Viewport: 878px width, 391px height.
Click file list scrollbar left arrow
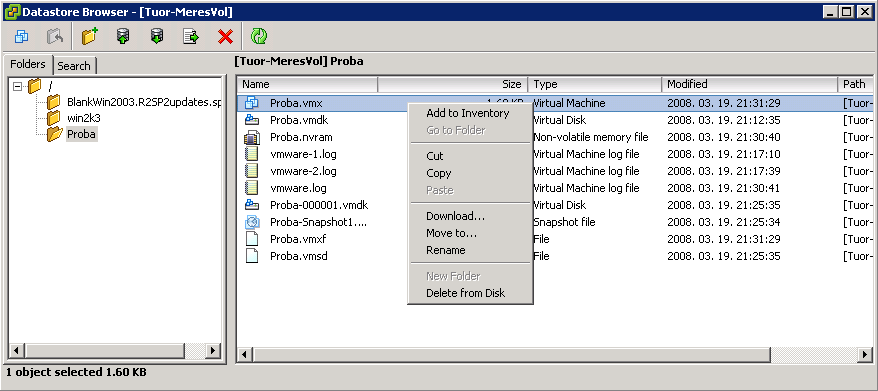[244, 354]
